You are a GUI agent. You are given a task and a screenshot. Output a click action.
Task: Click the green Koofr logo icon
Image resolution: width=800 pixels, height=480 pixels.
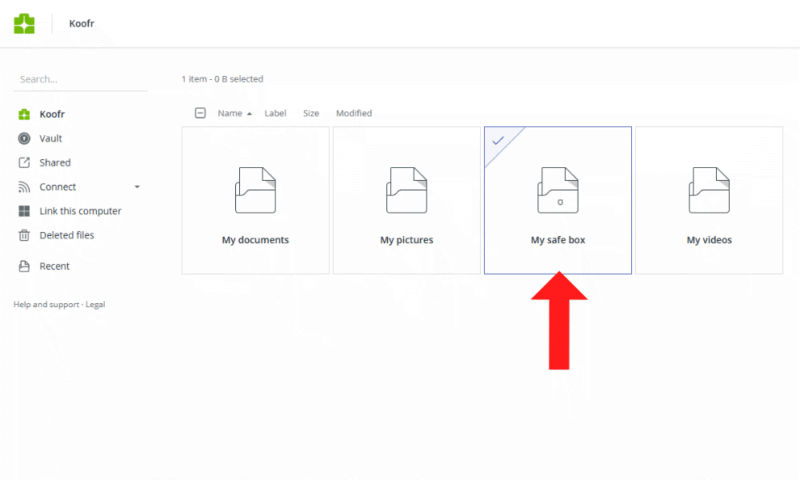[24, 23]
